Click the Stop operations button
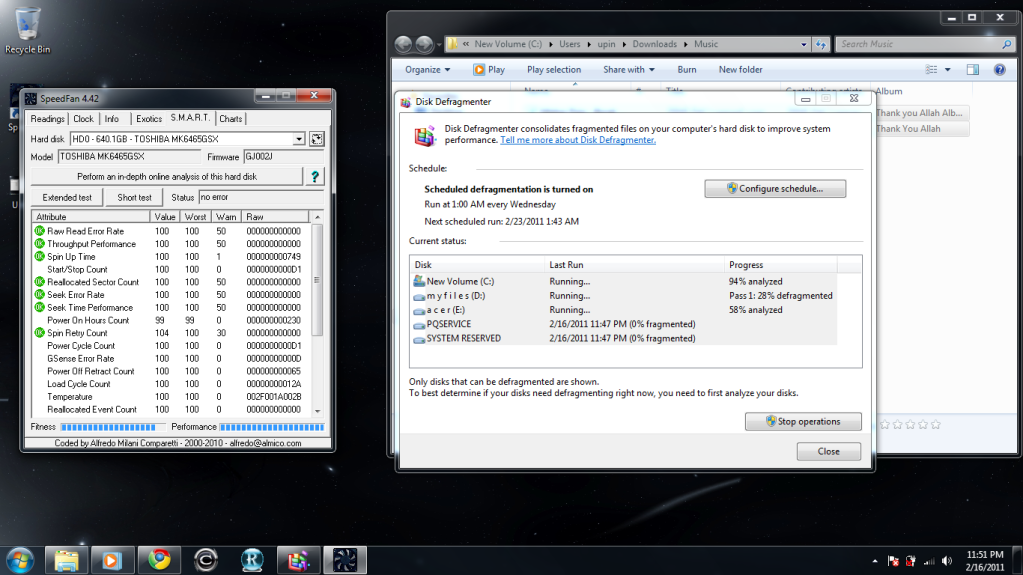The width and height of the screenshot is (1023, 575). pyautogui.click(x=802, y=421)
